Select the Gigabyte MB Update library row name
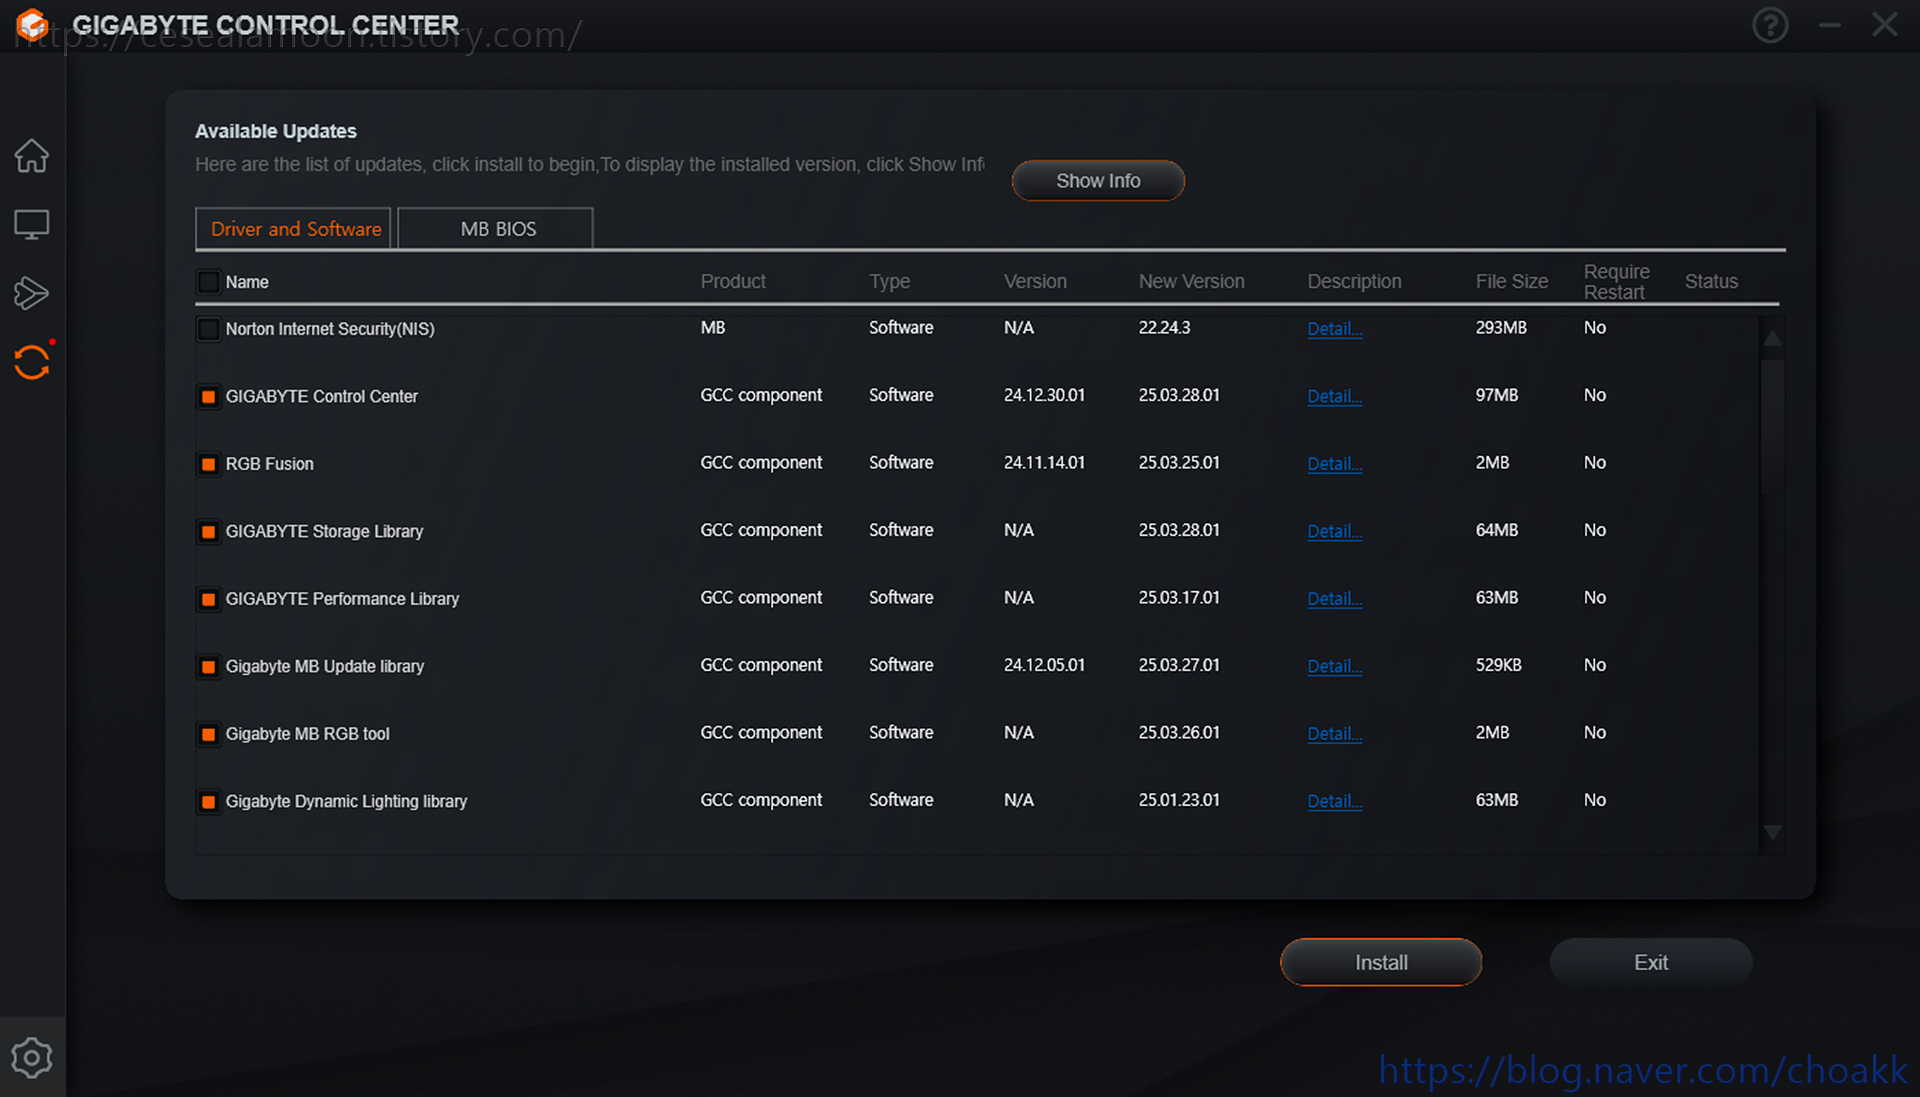Screen dimensions: 1920x1097 [324, 667]
